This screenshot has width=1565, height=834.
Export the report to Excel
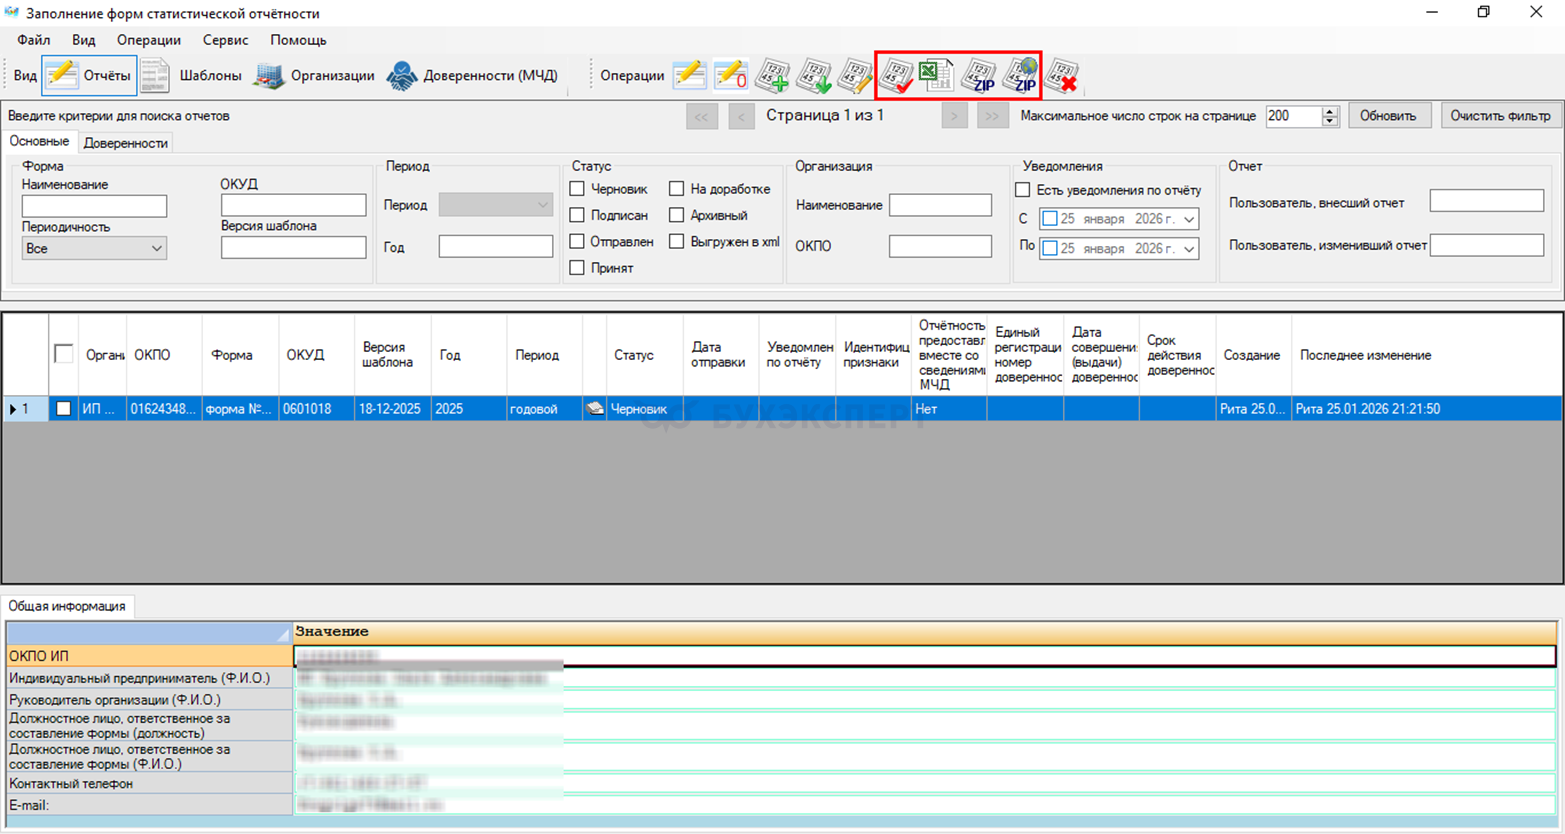point(937,76)
